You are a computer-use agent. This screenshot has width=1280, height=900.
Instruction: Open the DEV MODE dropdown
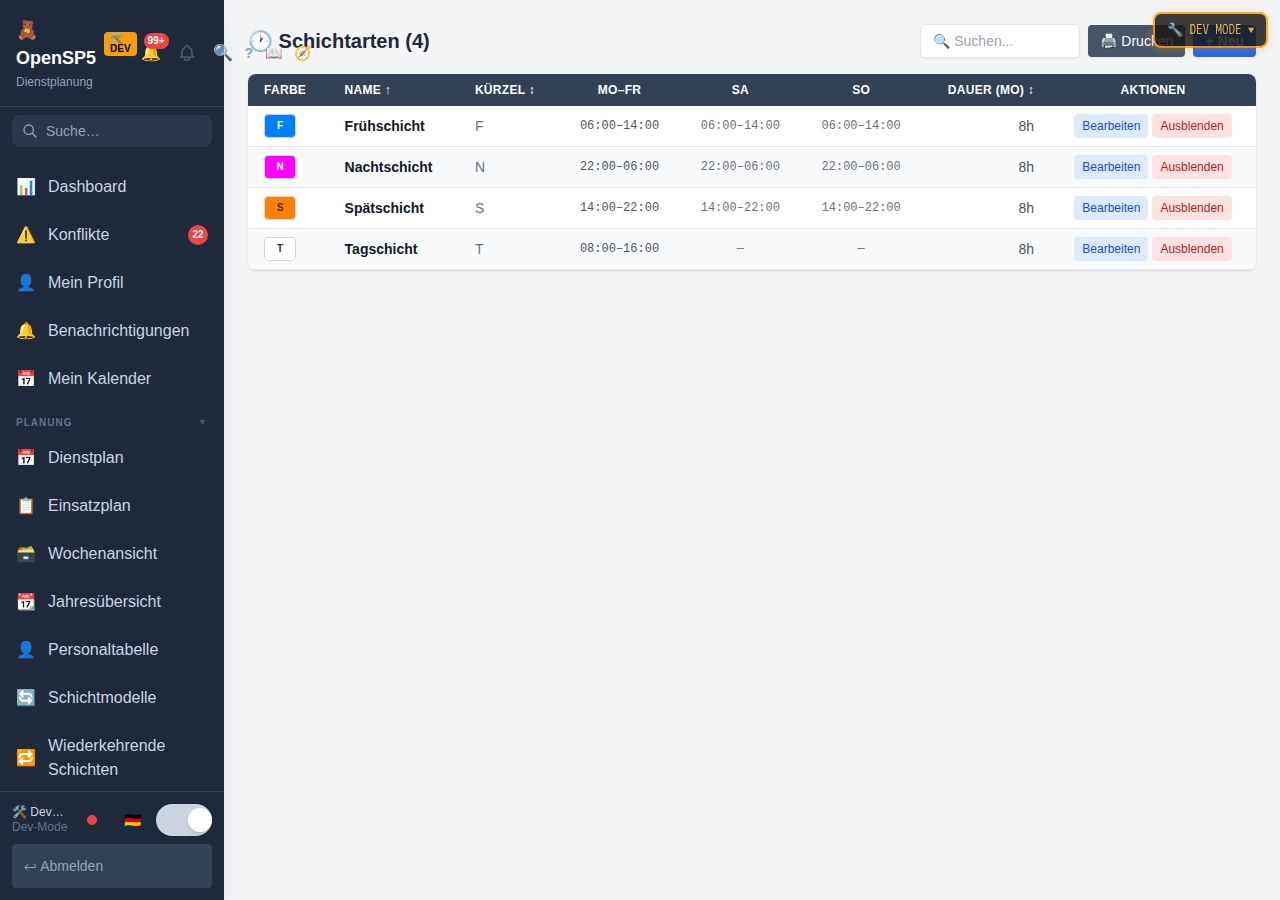tap(1210, 30)
